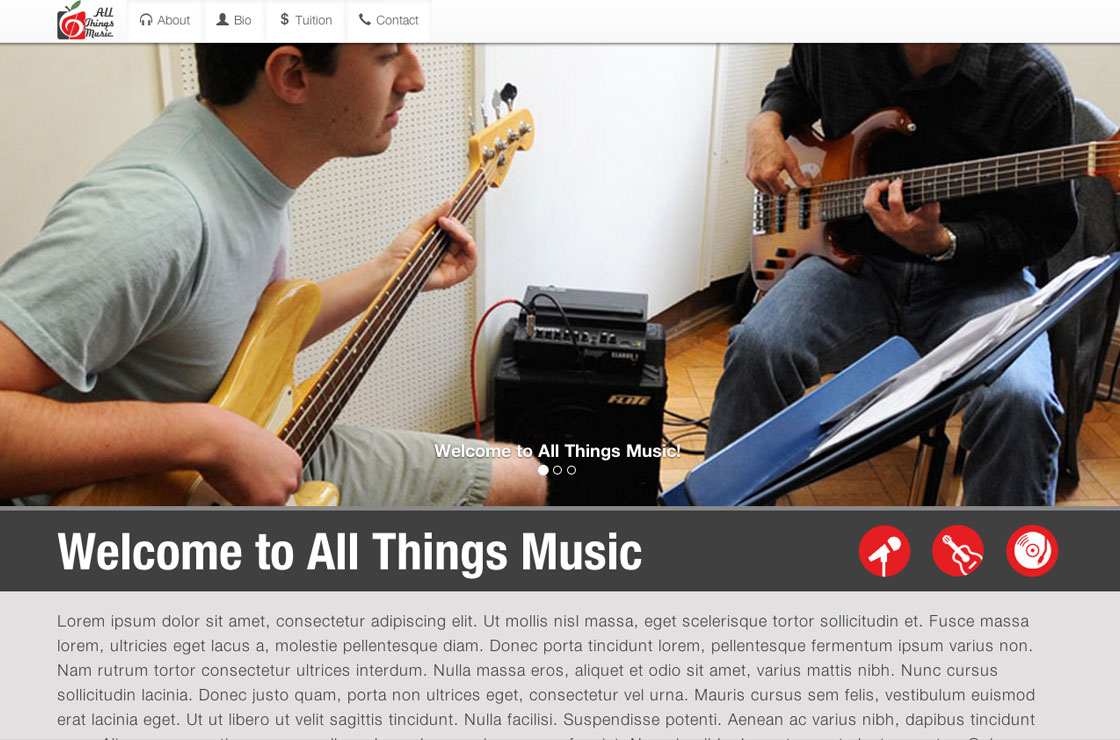Image resolution: width=1120 pixels, height=740 pixels.
Task: Click the headphones icon beside About
Action: 146,20
